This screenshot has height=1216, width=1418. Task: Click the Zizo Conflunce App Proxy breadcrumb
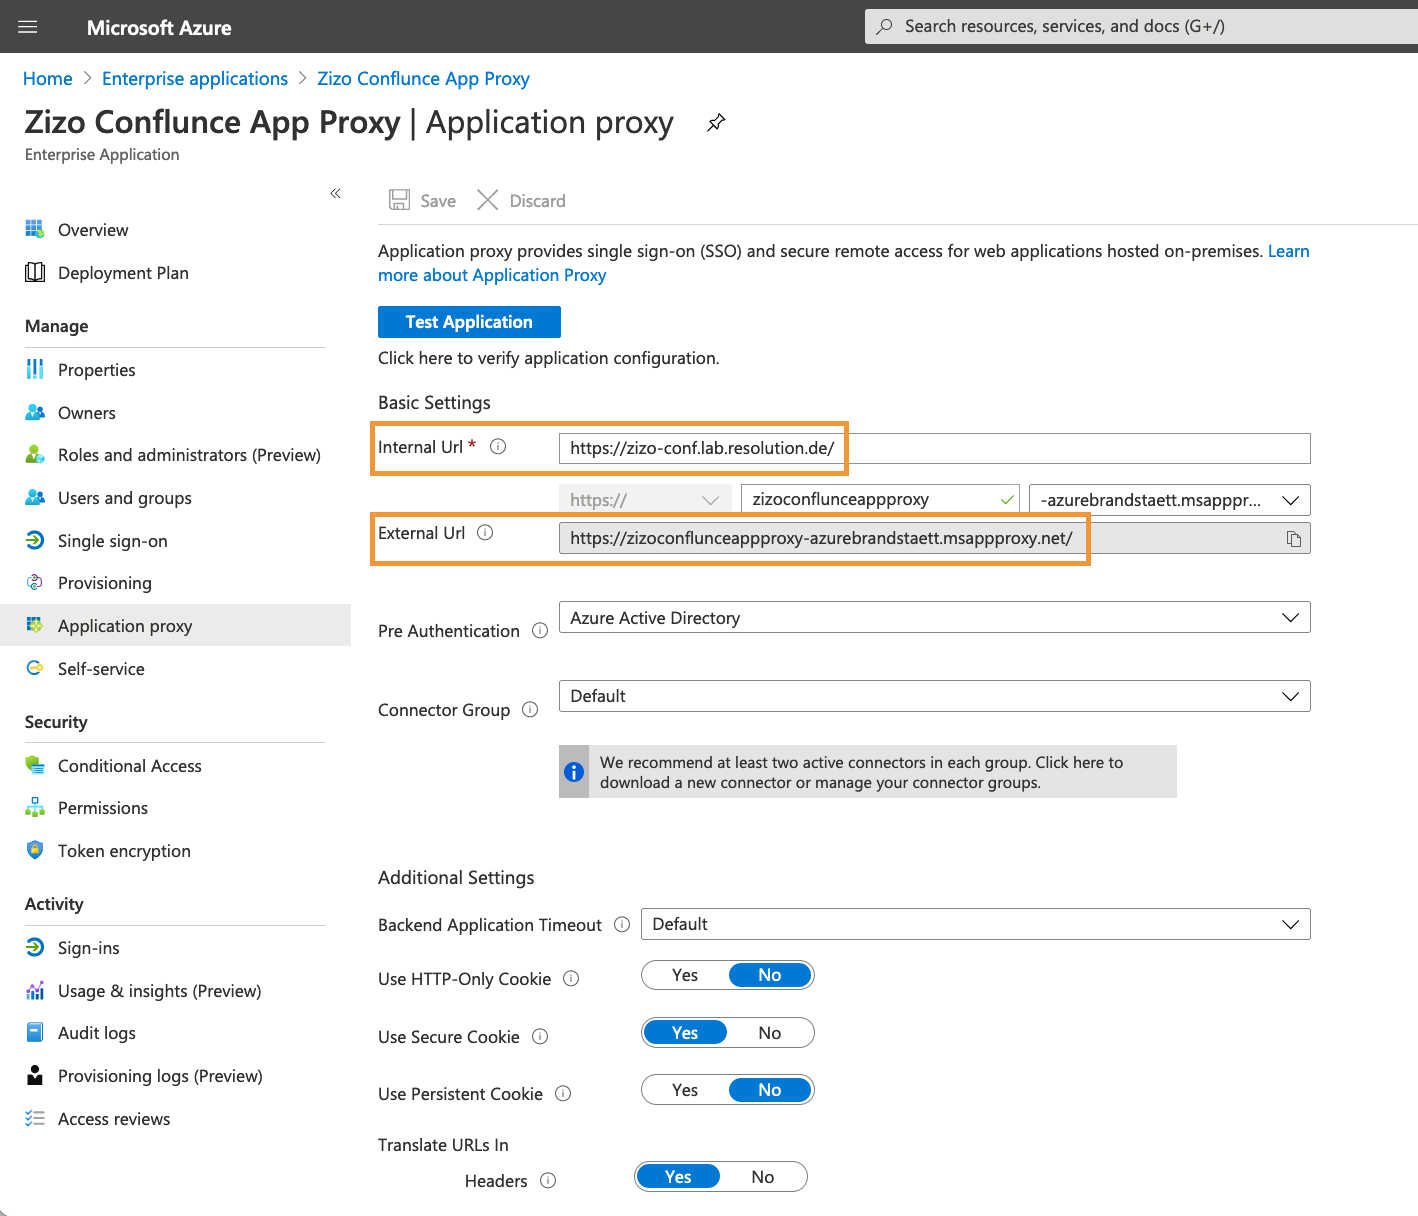423,79
